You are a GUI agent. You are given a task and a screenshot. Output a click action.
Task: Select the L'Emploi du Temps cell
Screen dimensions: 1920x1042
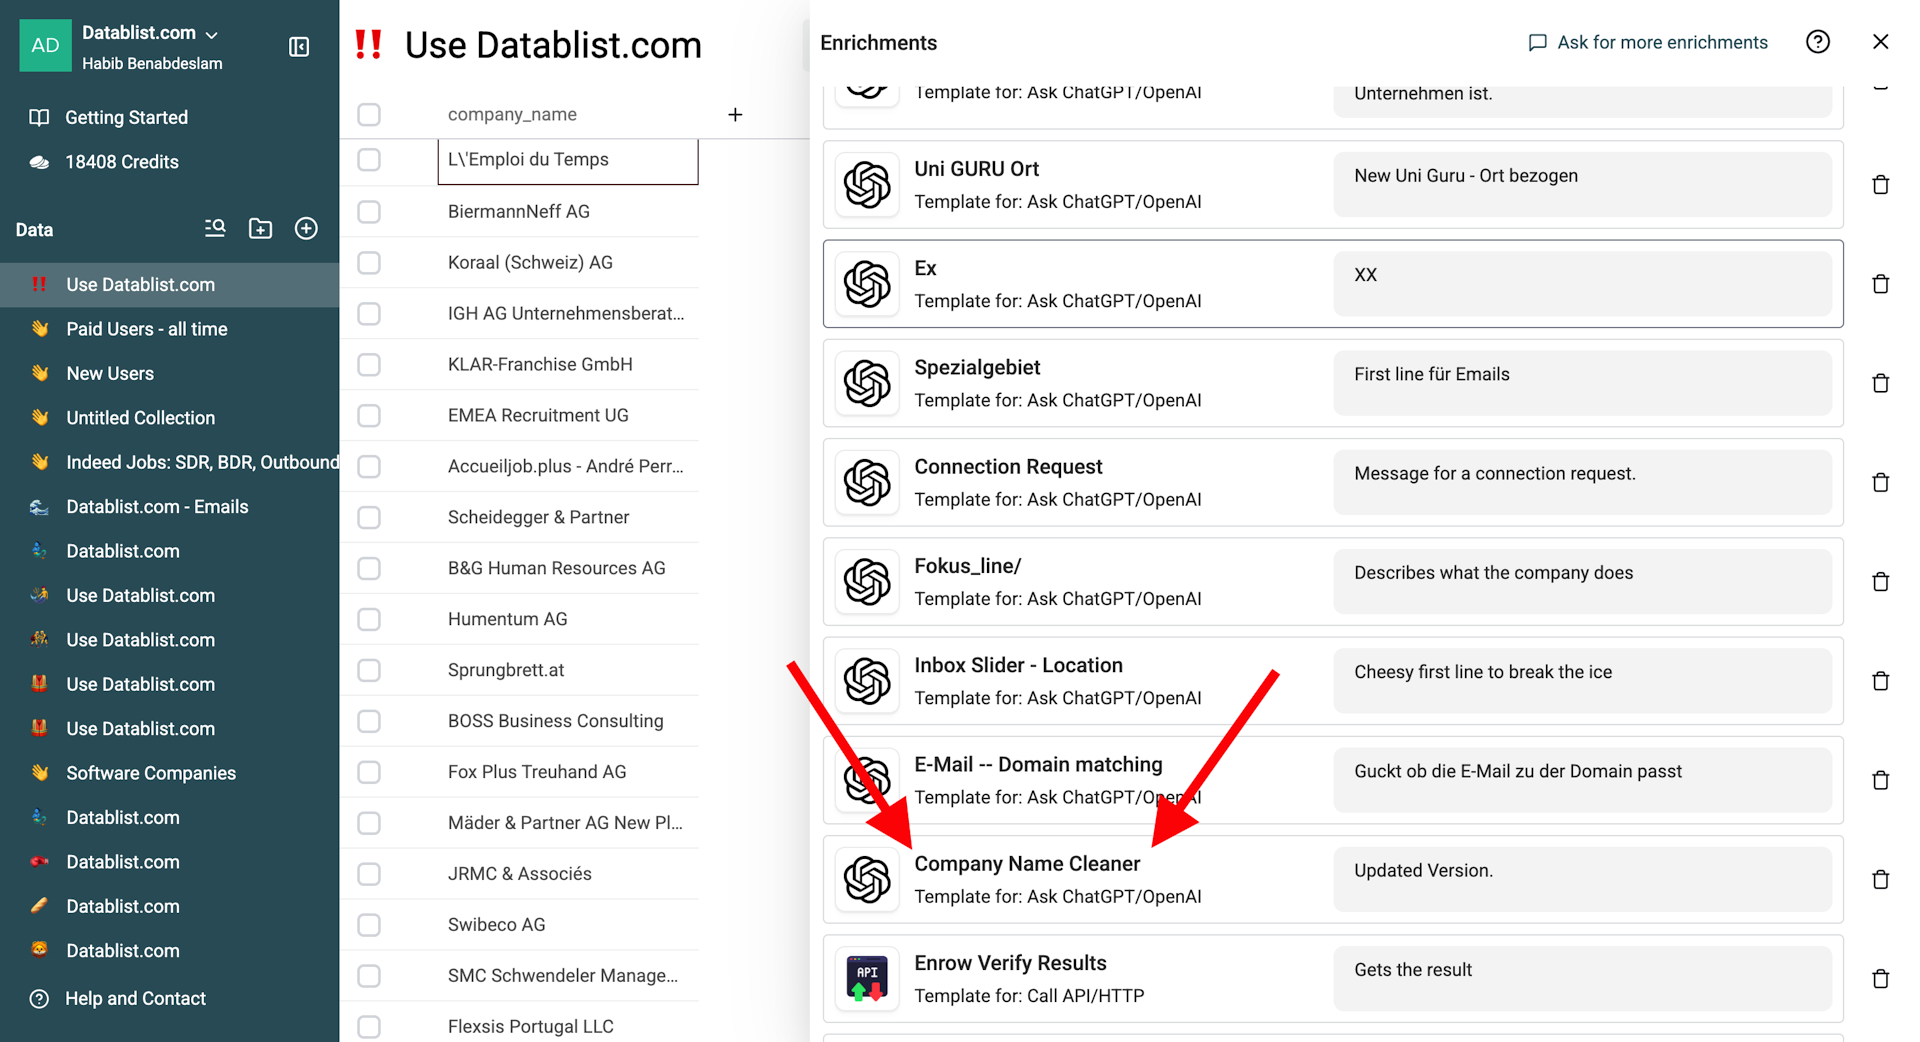click(x=568, y=161)
